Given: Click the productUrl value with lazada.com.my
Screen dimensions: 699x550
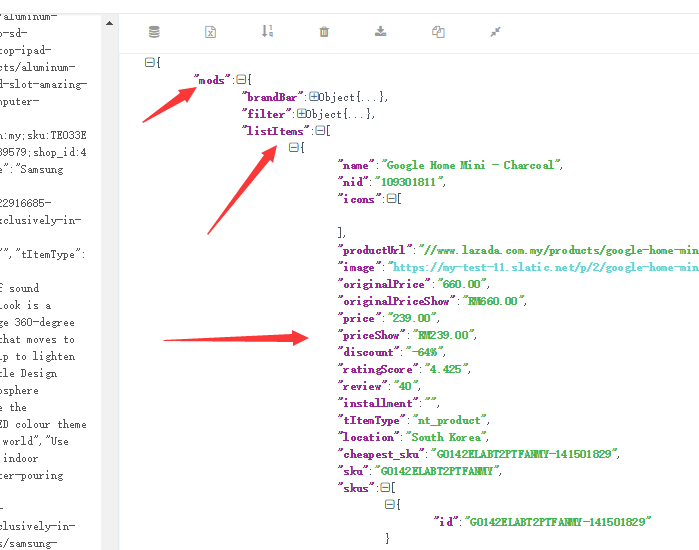Looking at the screenshot, I should tap(559, 250).
